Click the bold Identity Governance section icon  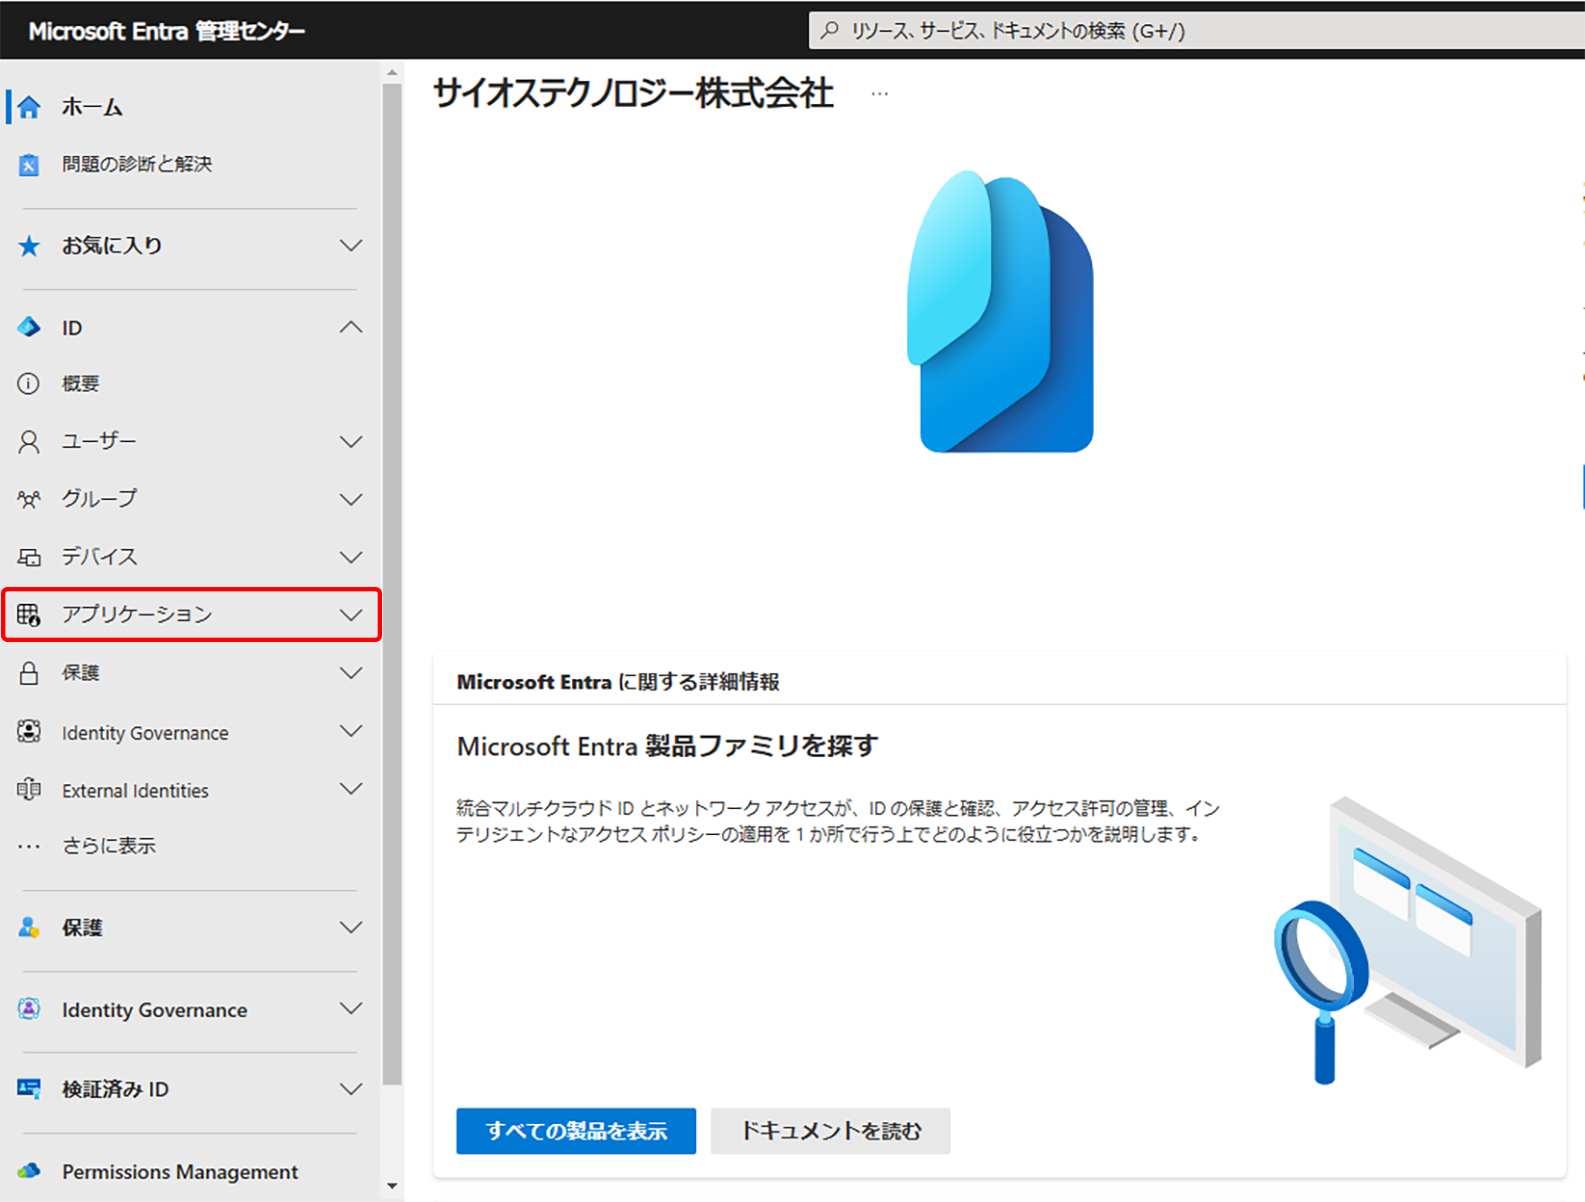coord(29,1009)
